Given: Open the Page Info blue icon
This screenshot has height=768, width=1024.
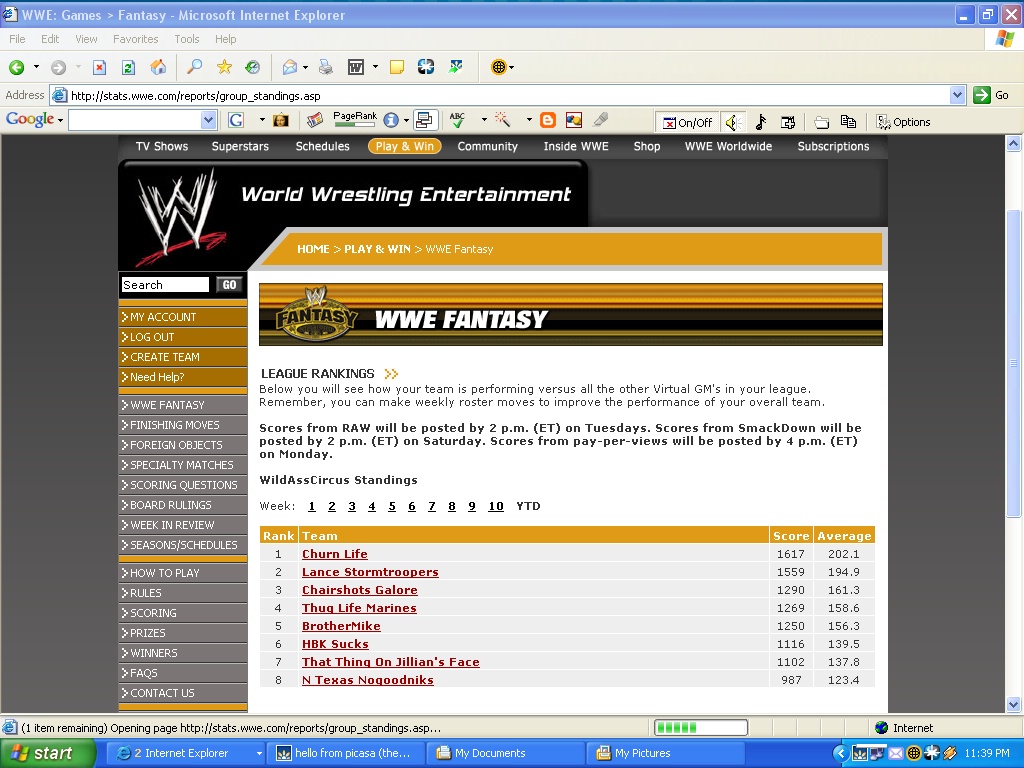Looking at the screenshot, I should coord(391,120).
